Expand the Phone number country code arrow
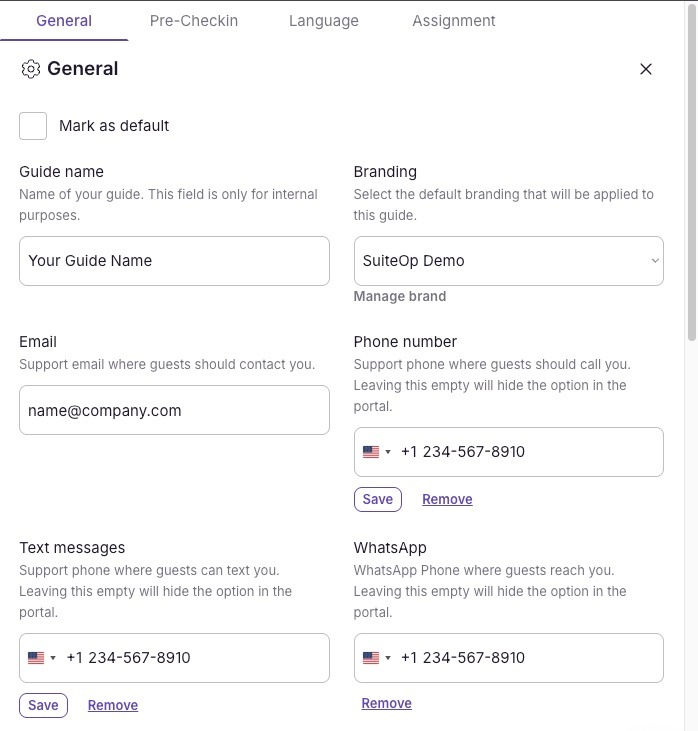 [x=388, y=452]
